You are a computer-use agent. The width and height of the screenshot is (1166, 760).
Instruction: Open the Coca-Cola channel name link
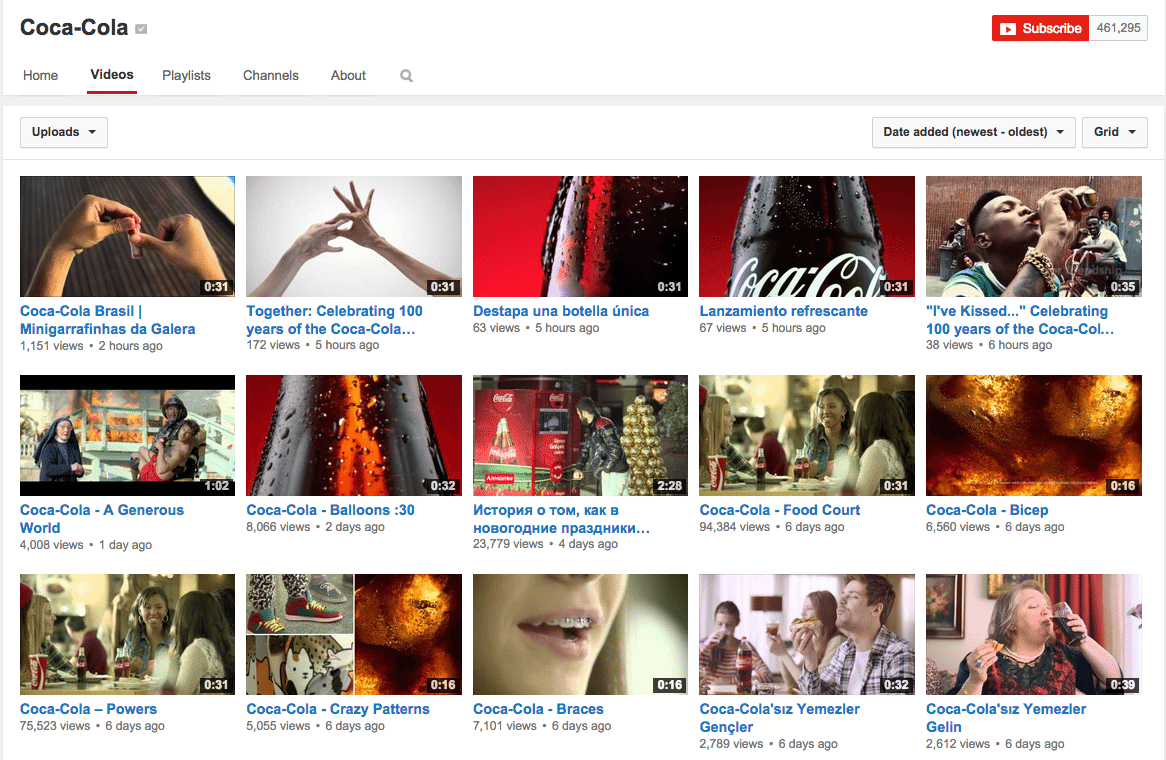(73, 27)
